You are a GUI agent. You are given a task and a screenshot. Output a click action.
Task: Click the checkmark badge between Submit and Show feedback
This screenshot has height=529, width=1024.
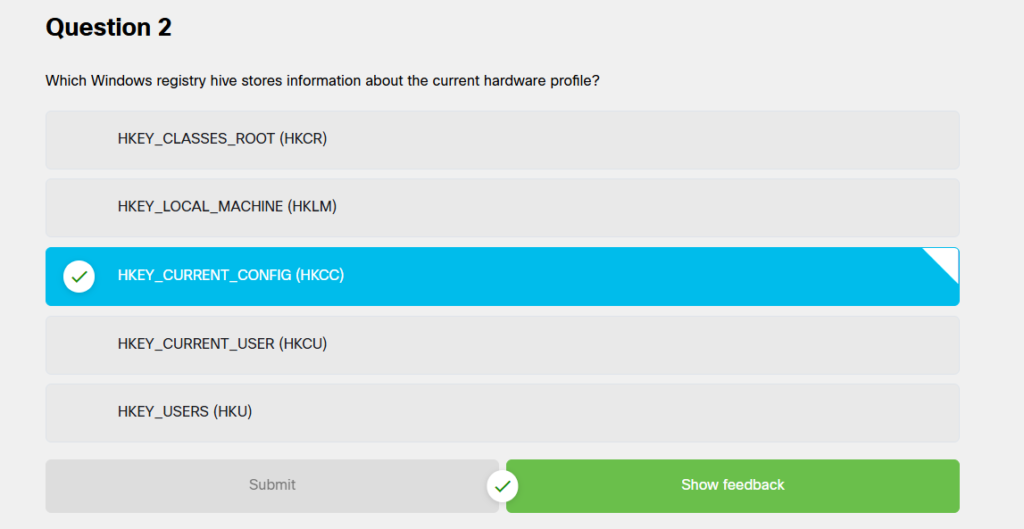click(x=502, y=486)
